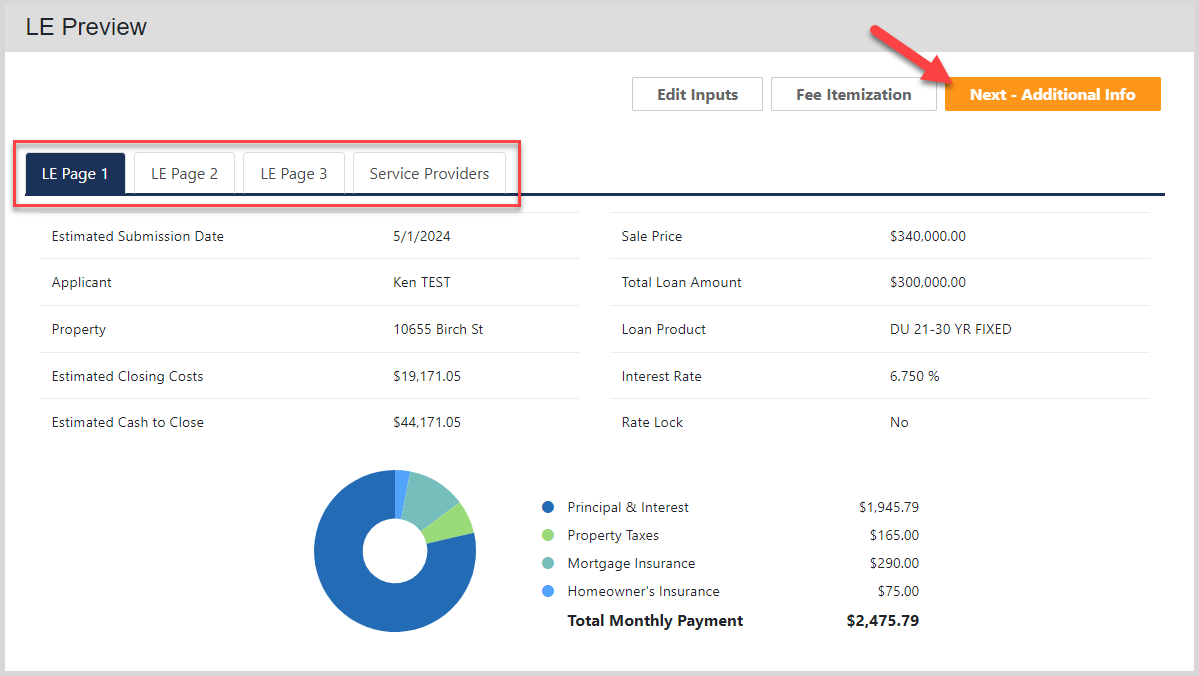This screenshot has height=676, width=1199.
Task: Select the Interest Rate label
Action: click(x=661, y=376)
